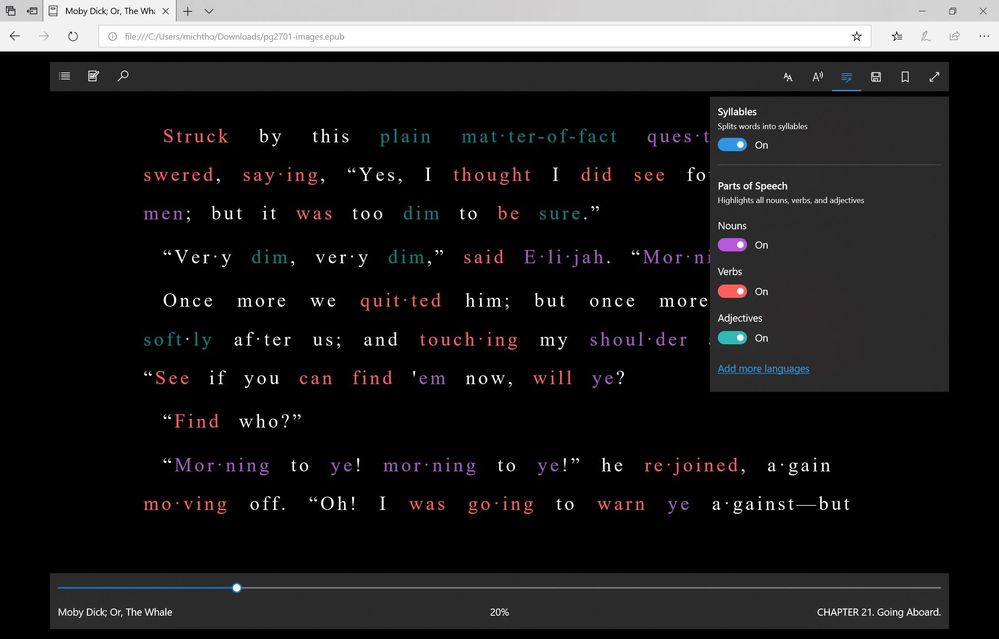Show tabs you've set aside icon
999x639 pixels.
click(x=11, y=11)
